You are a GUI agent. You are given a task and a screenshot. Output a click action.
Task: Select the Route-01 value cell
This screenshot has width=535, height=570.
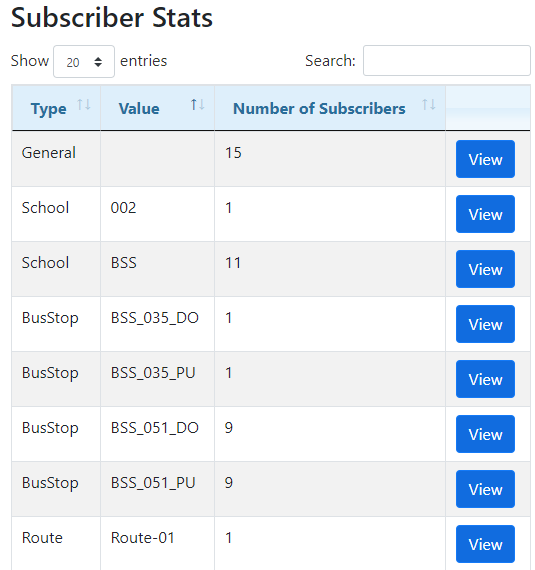157,543
